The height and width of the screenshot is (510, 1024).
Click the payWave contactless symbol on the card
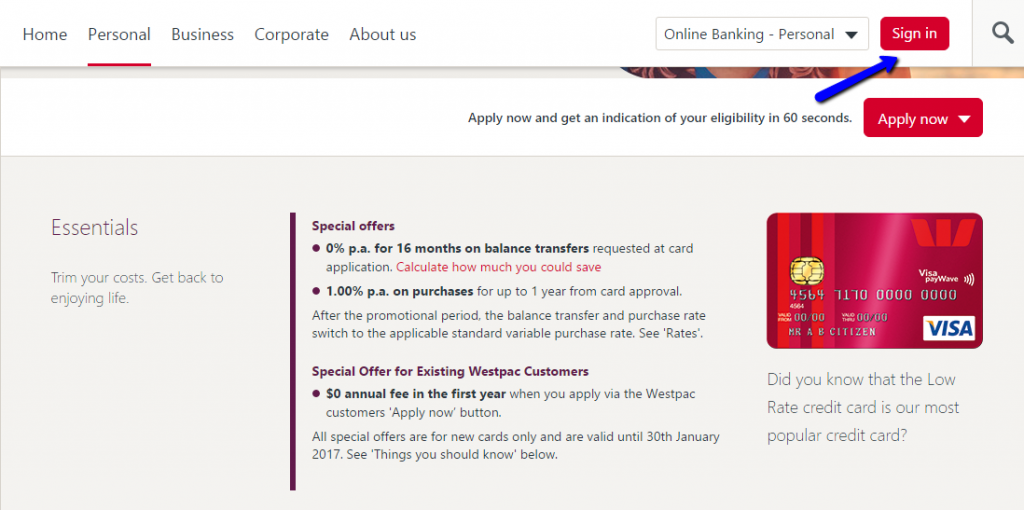(969, 281)
